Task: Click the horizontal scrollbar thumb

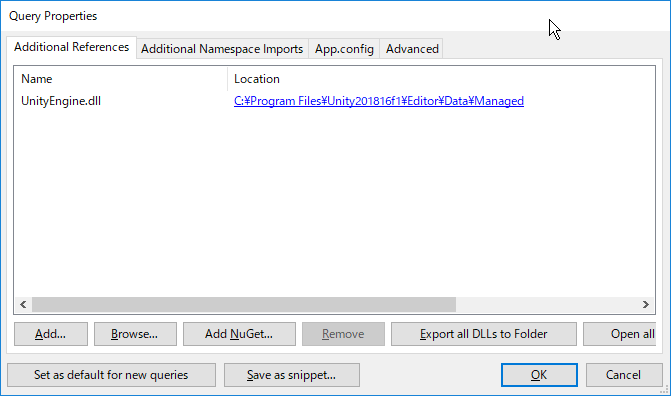Action: click(x=244, y=304)
